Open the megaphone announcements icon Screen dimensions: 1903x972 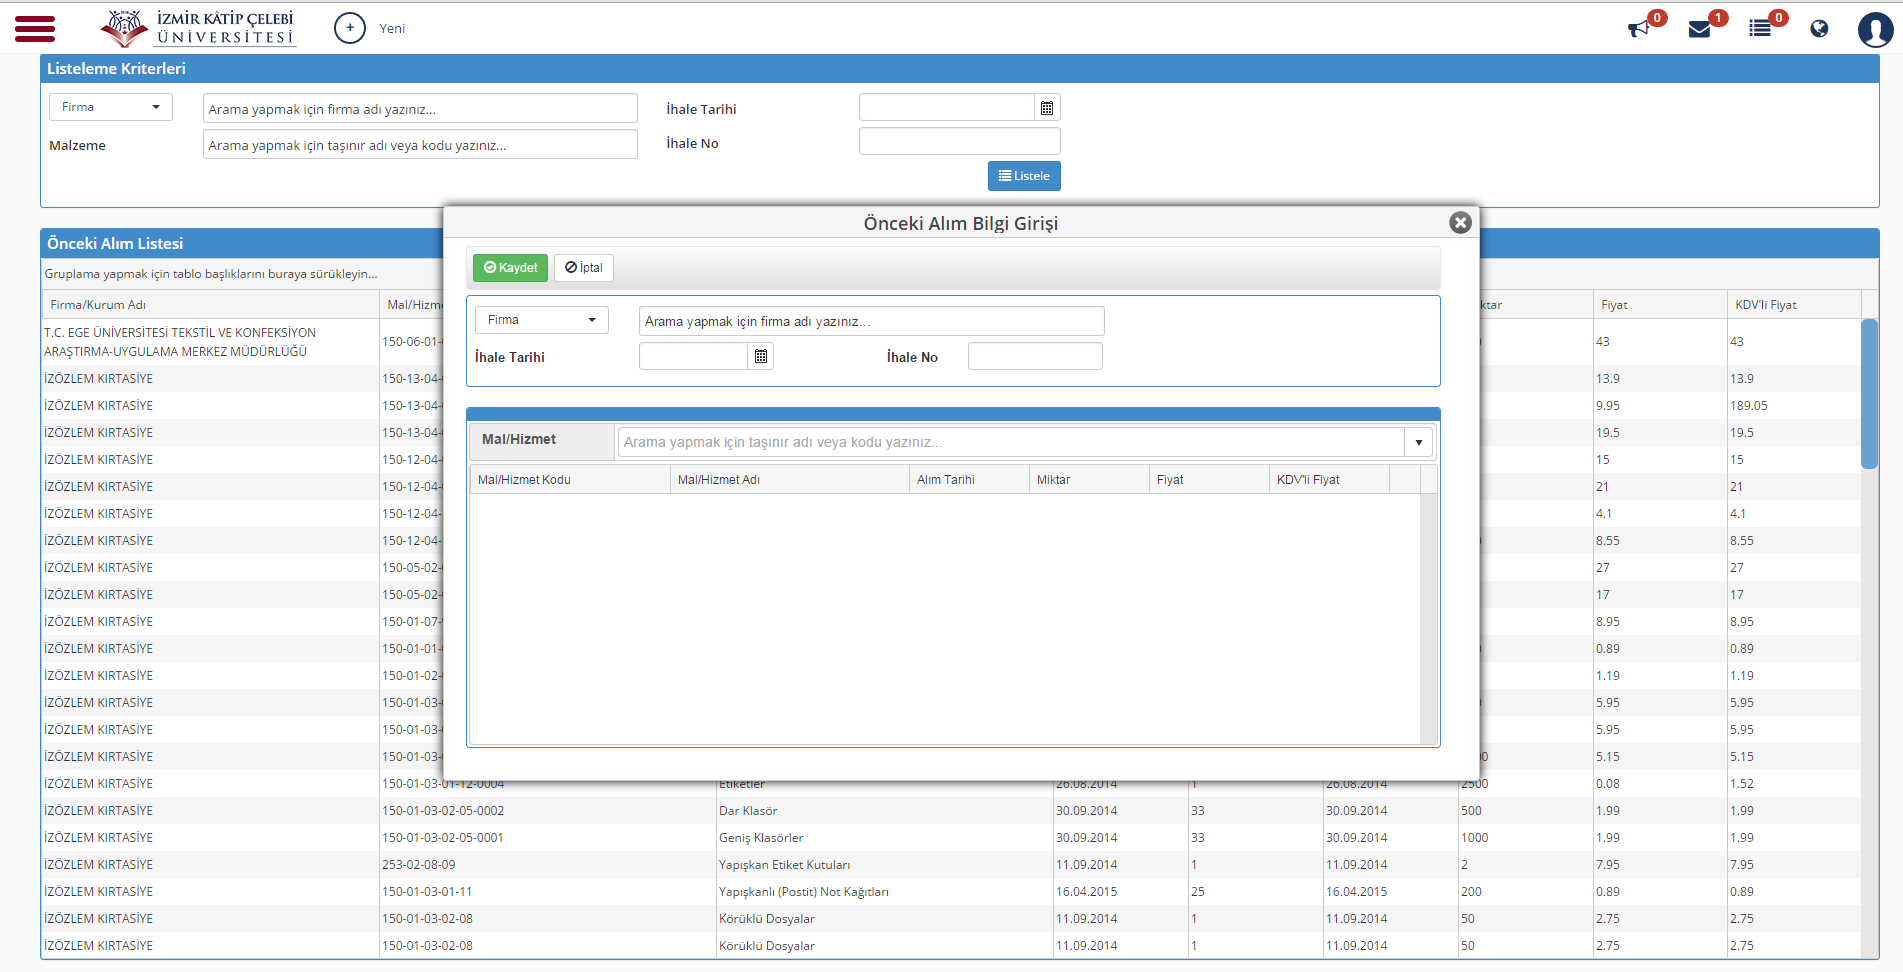pos(1639,28)
